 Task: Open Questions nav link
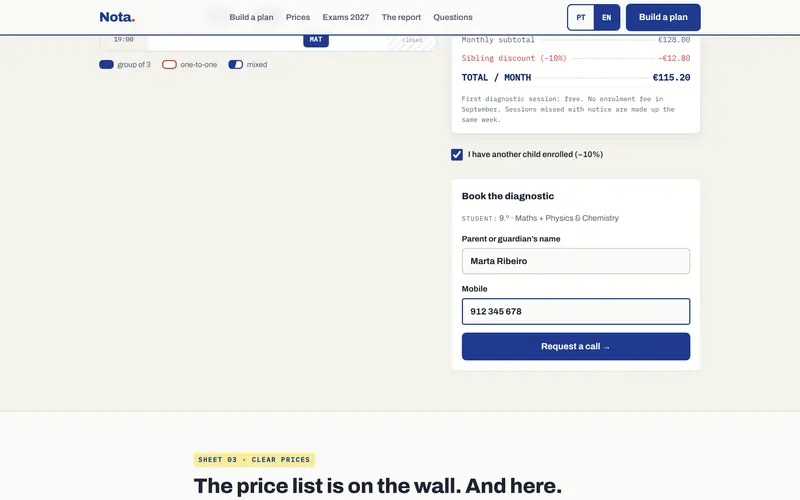tap(453, 17)
